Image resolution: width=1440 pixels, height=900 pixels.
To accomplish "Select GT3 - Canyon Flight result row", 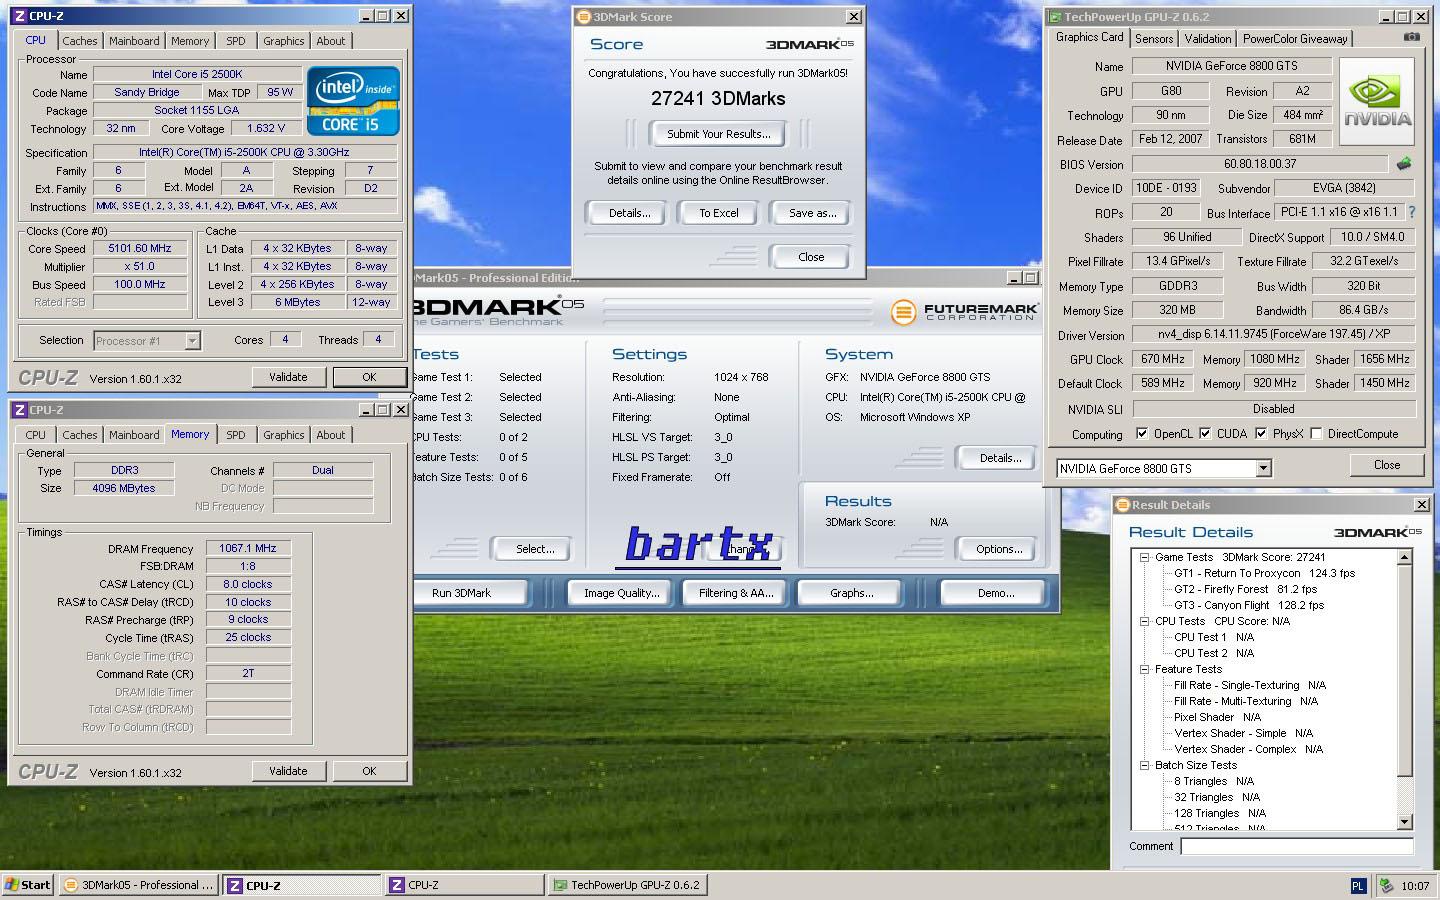I will tap(1248, 606).
